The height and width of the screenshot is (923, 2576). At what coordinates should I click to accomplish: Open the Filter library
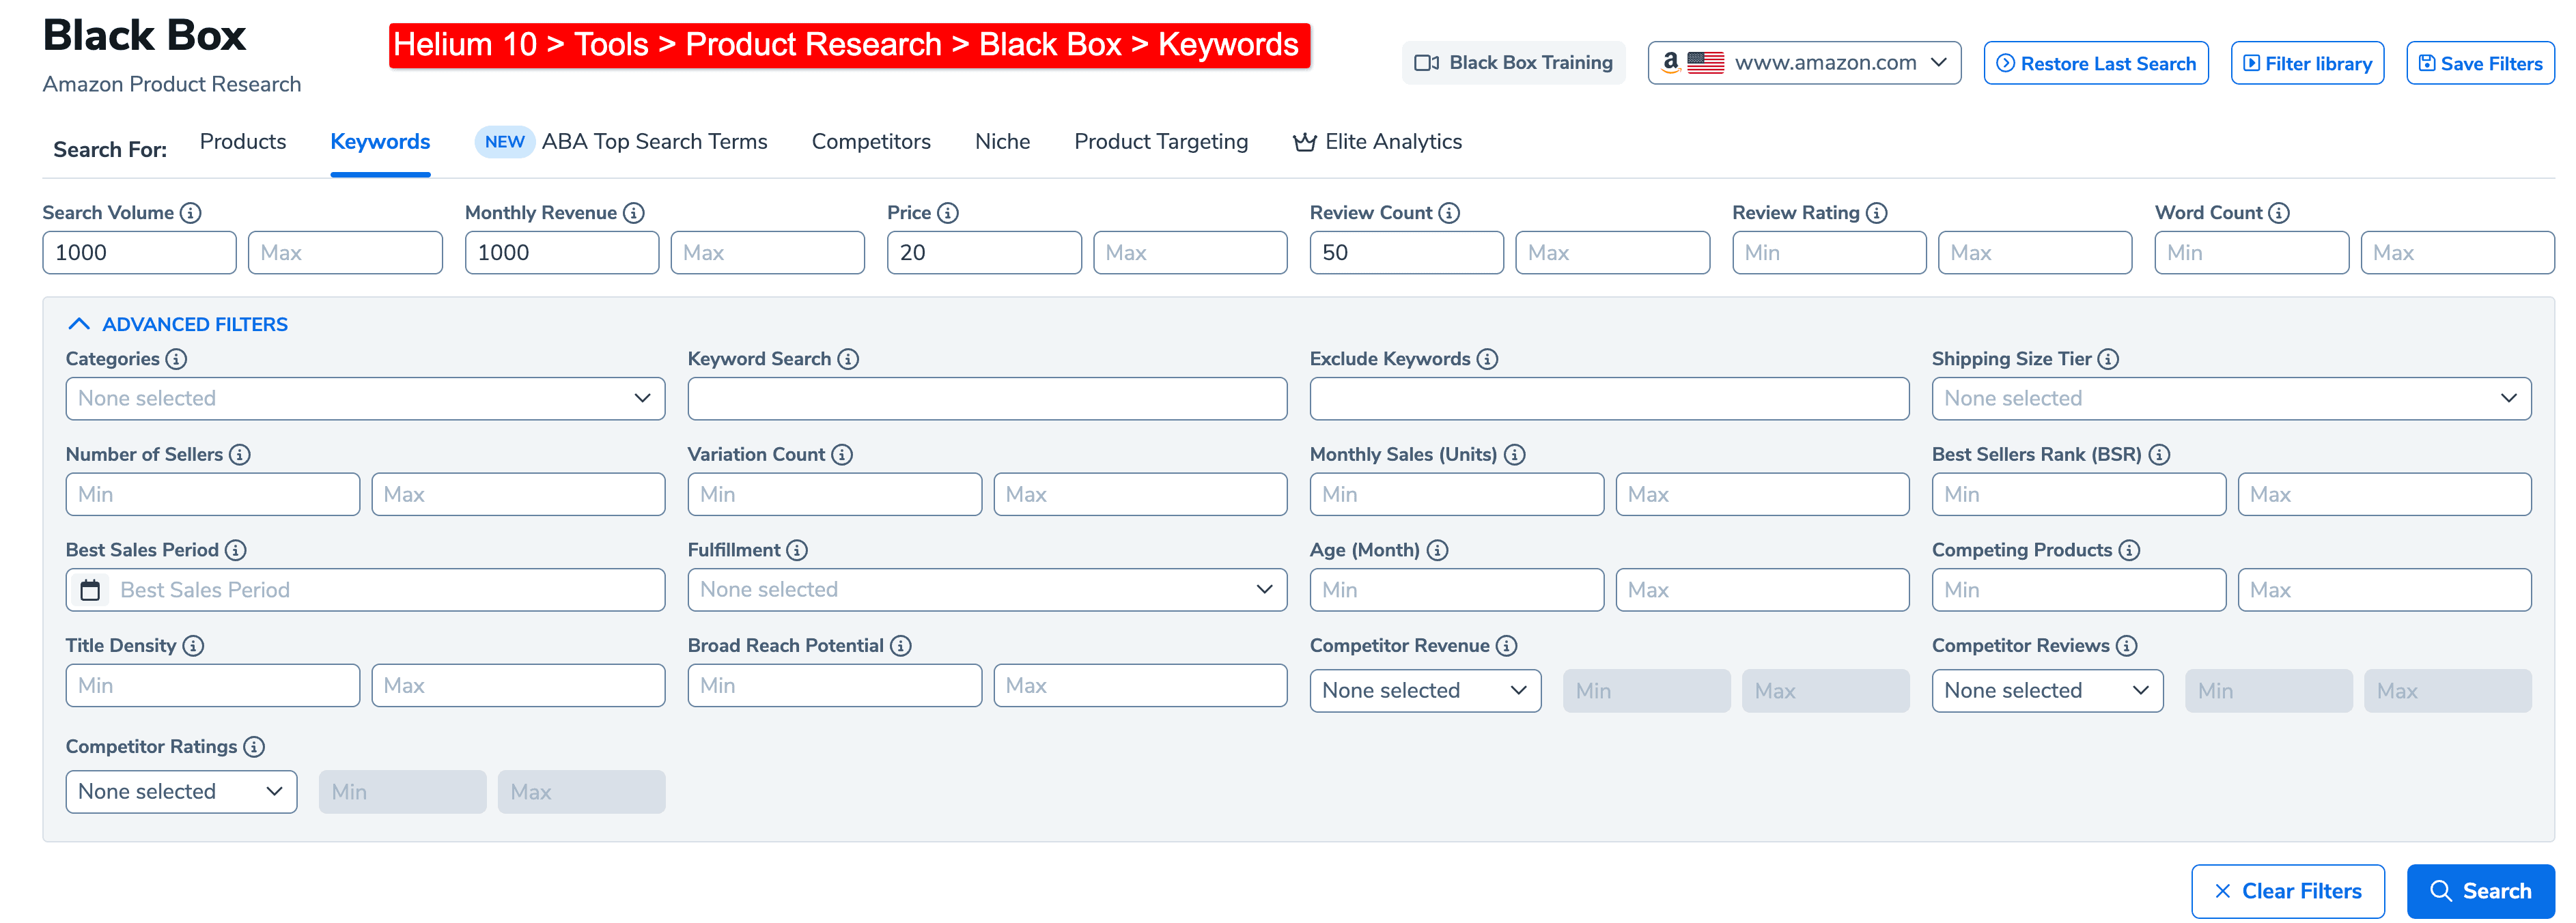pyautogui.click(x=2307, y=63)
